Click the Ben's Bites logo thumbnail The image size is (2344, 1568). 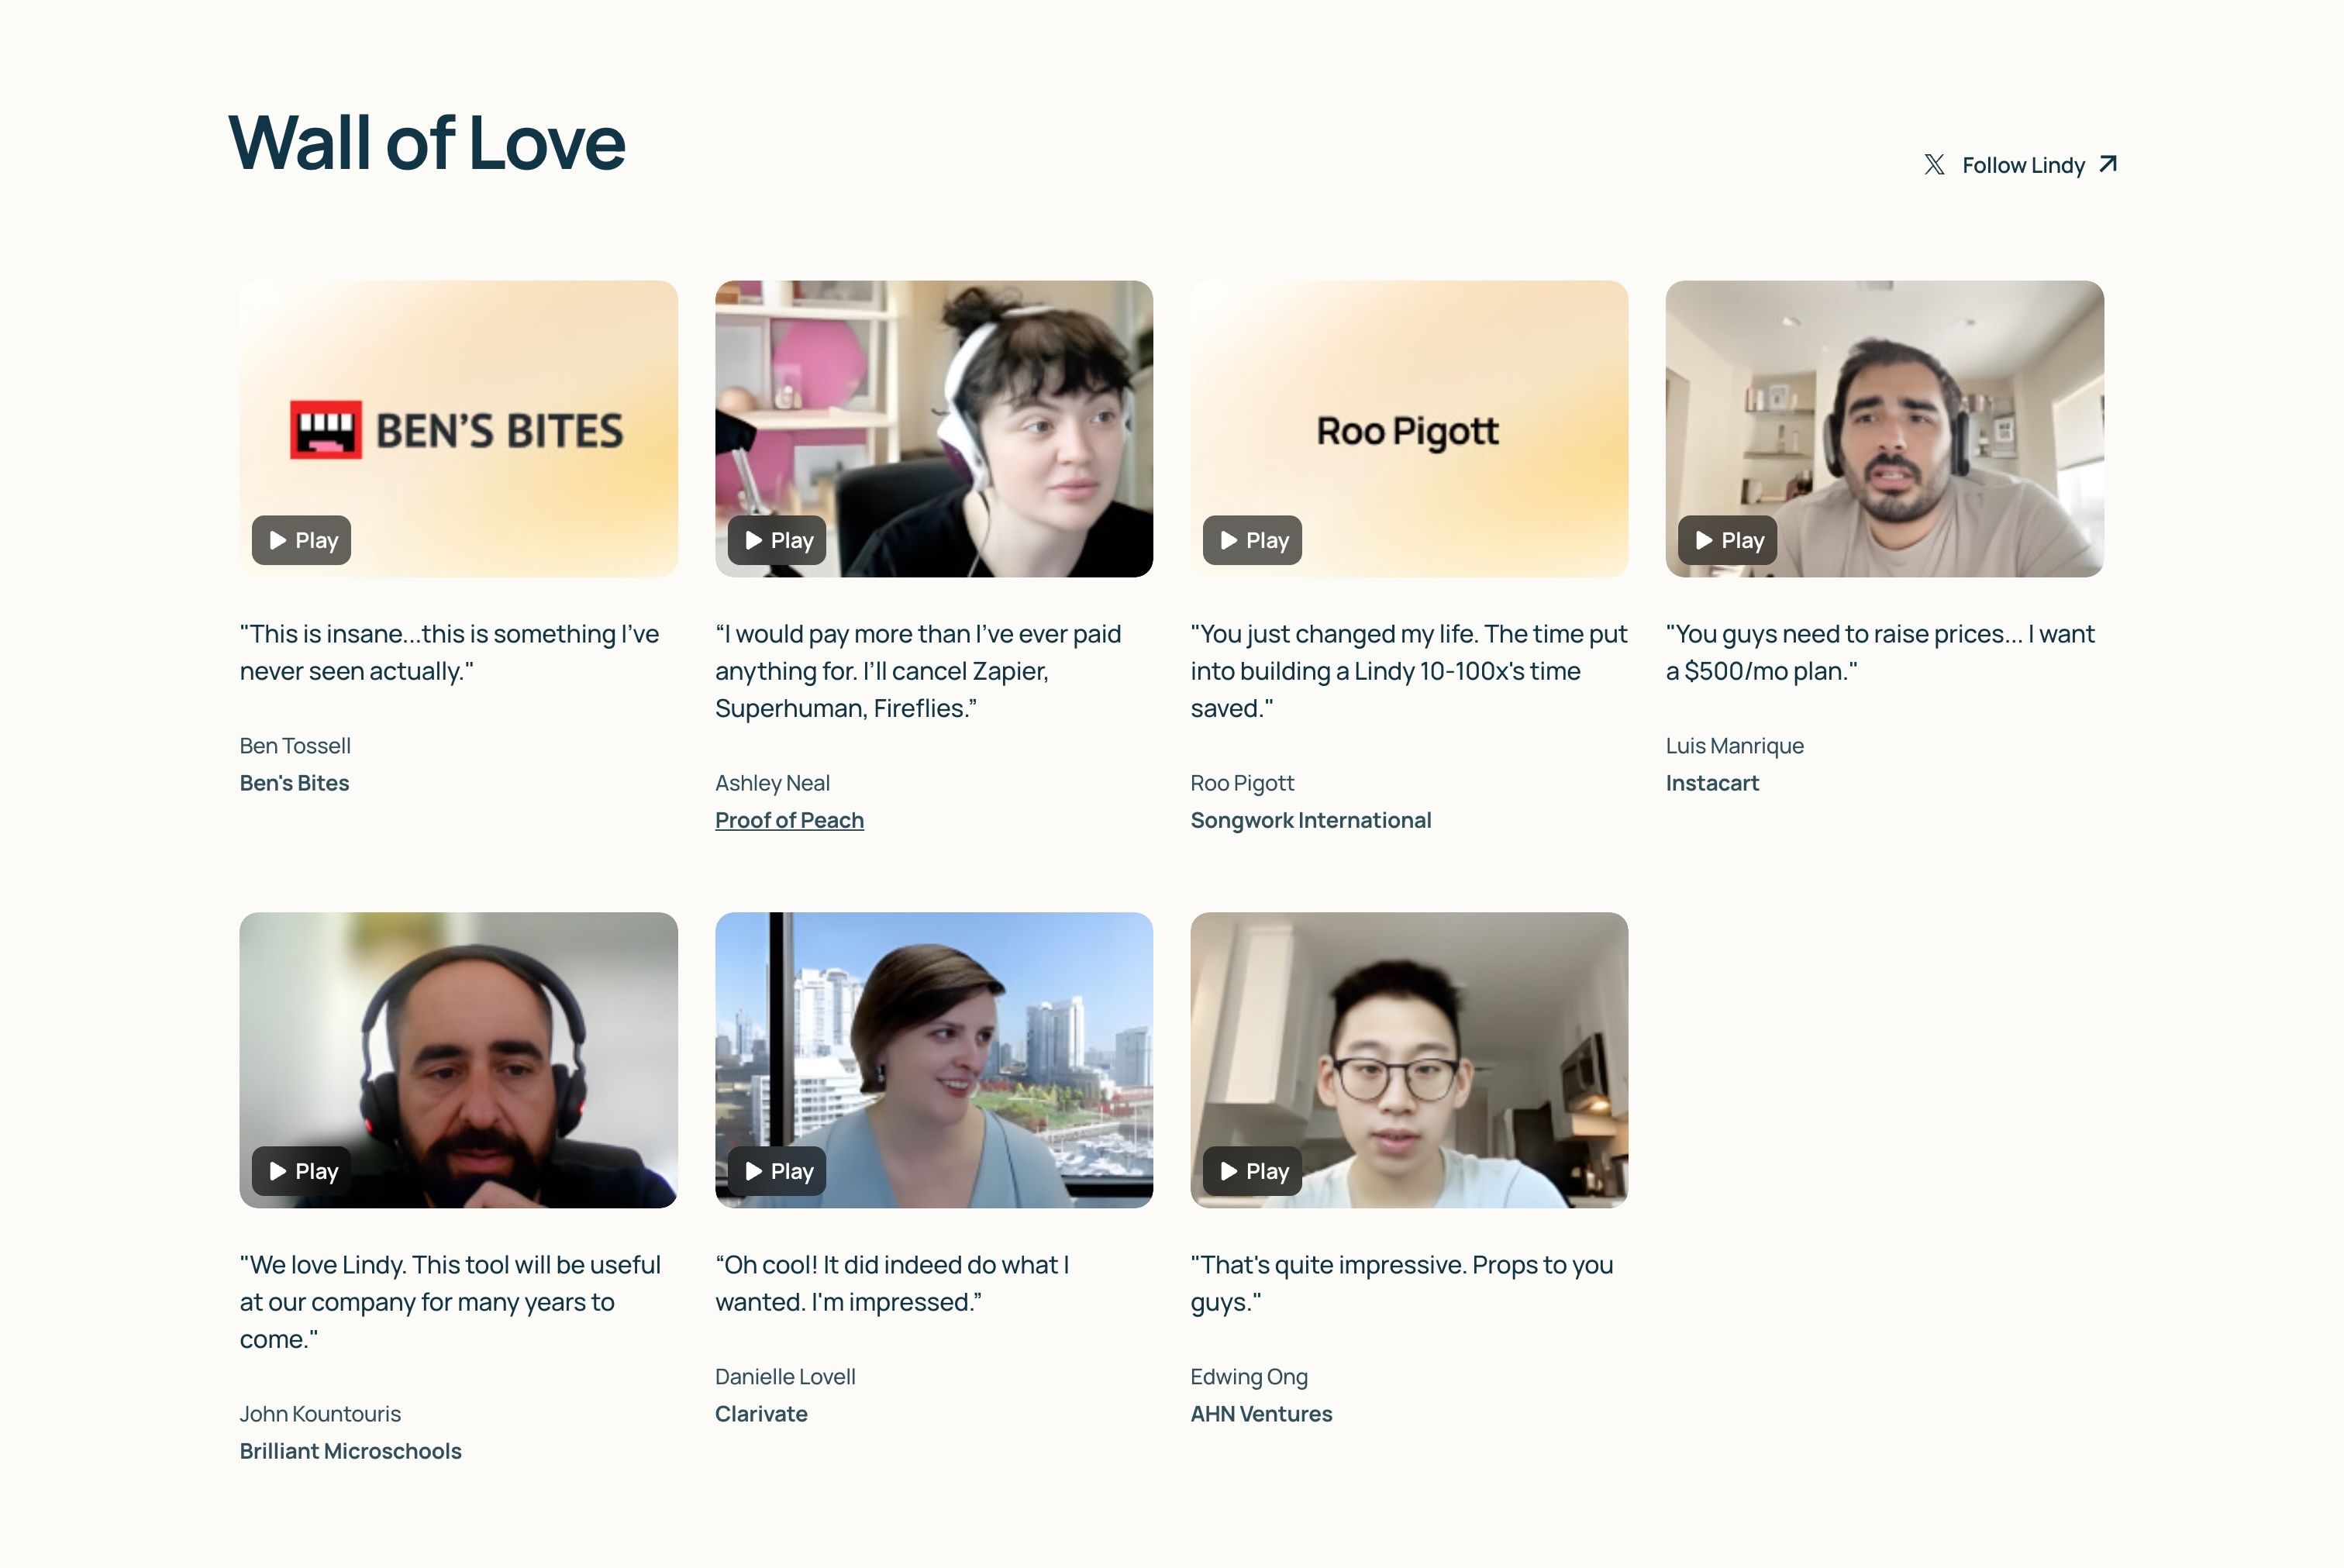(x=458, y=428)
